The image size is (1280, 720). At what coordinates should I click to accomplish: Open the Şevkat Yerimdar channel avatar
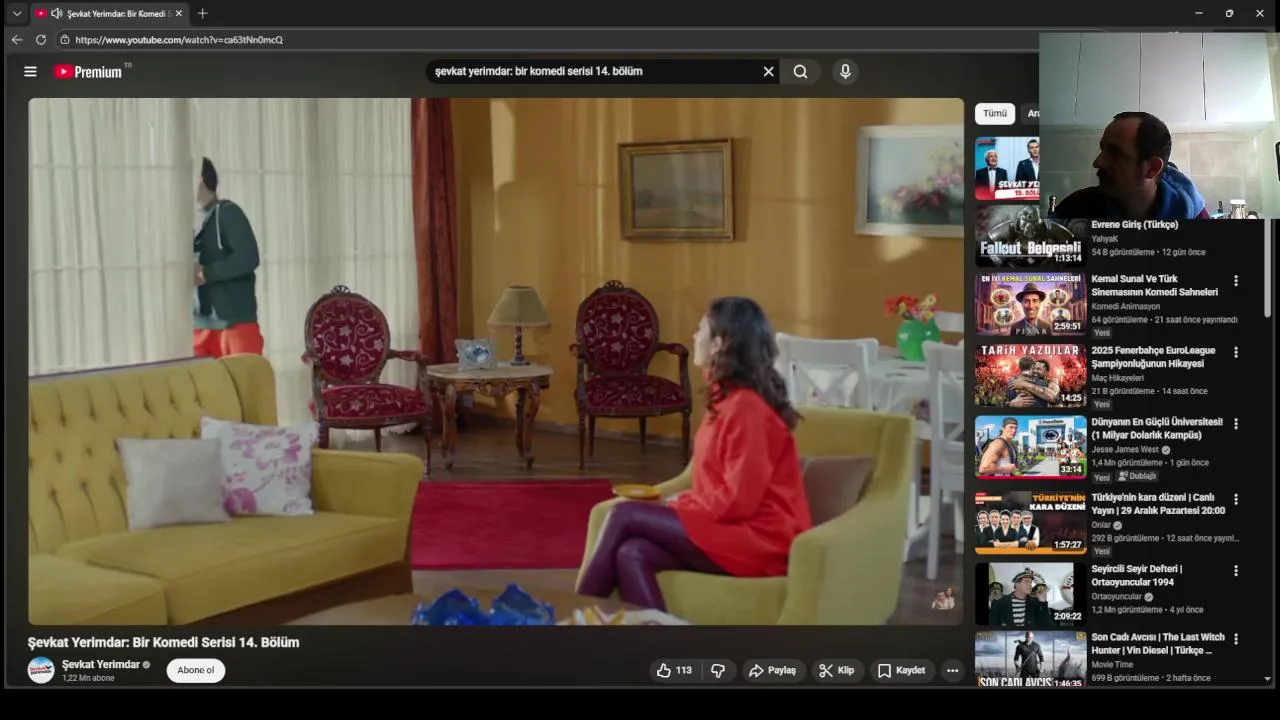coord(41,670)
